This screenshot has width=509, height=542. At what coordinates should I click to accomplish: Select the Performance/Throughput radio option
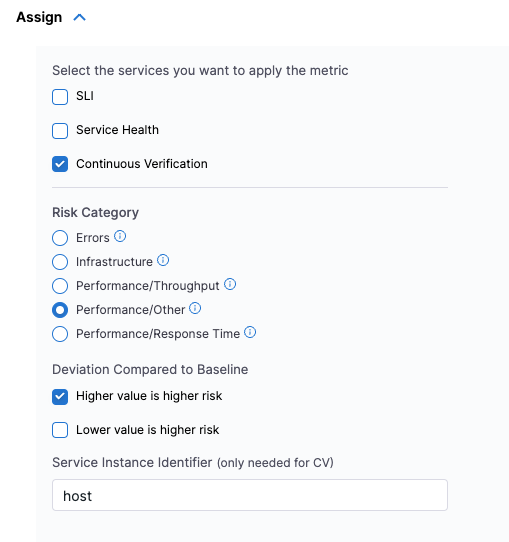point(60,286)
